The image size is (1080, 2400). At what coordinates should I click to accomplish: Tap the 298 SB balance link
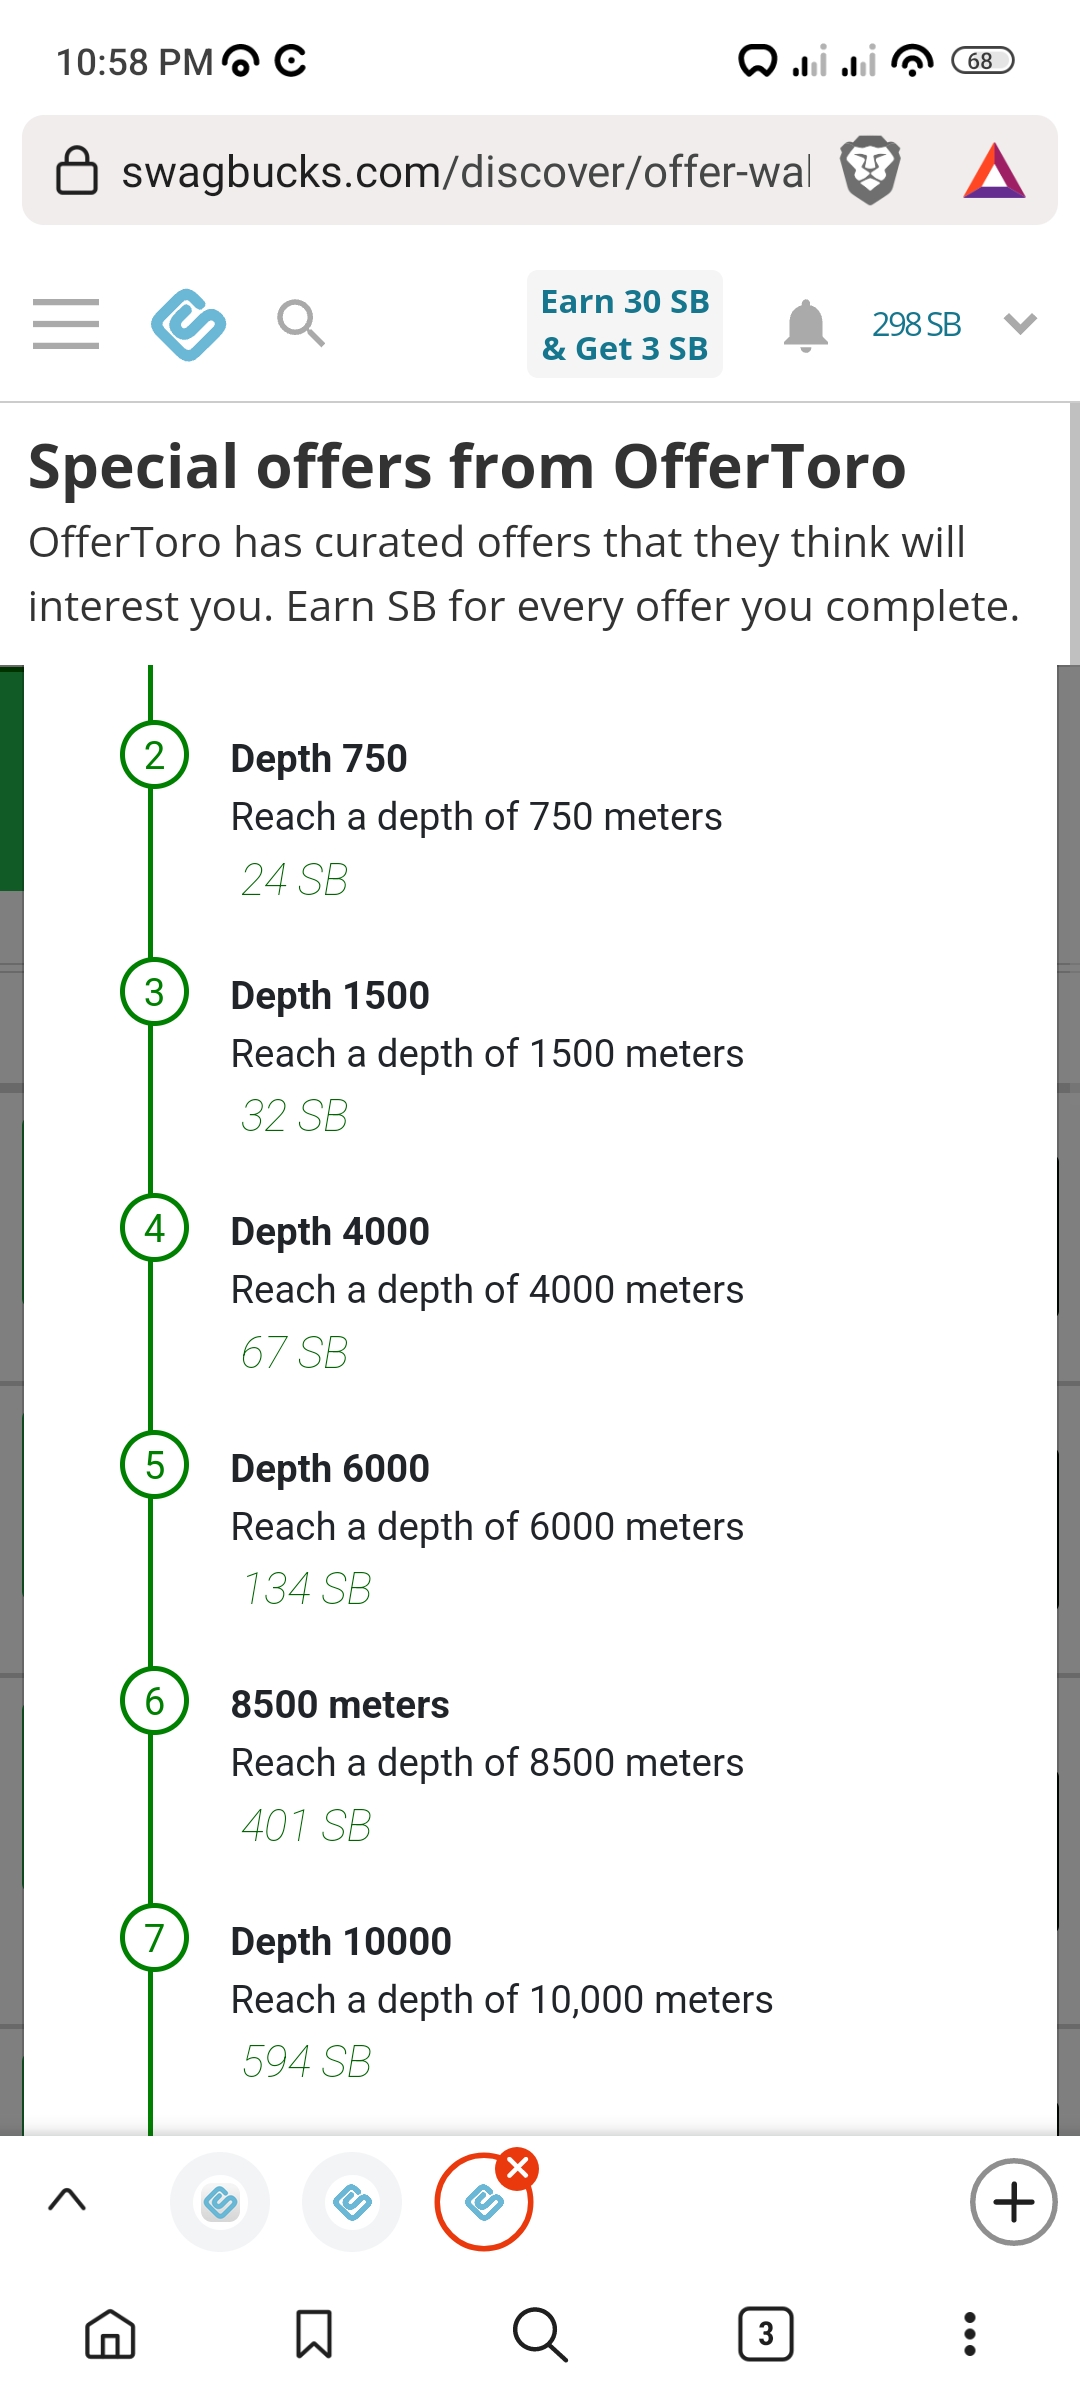[x=916, y=324]
